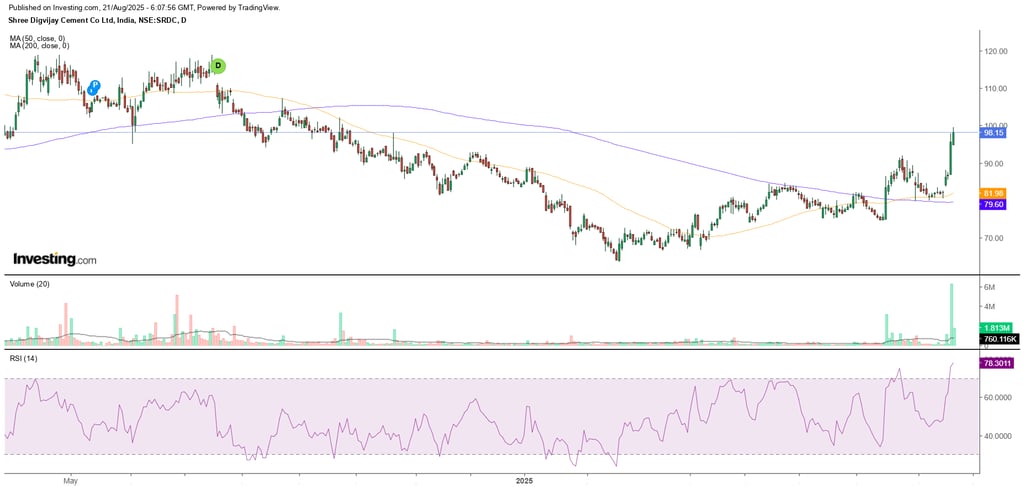
Task: Click the 110.00 price axis label
Action: tap(995, 88)
